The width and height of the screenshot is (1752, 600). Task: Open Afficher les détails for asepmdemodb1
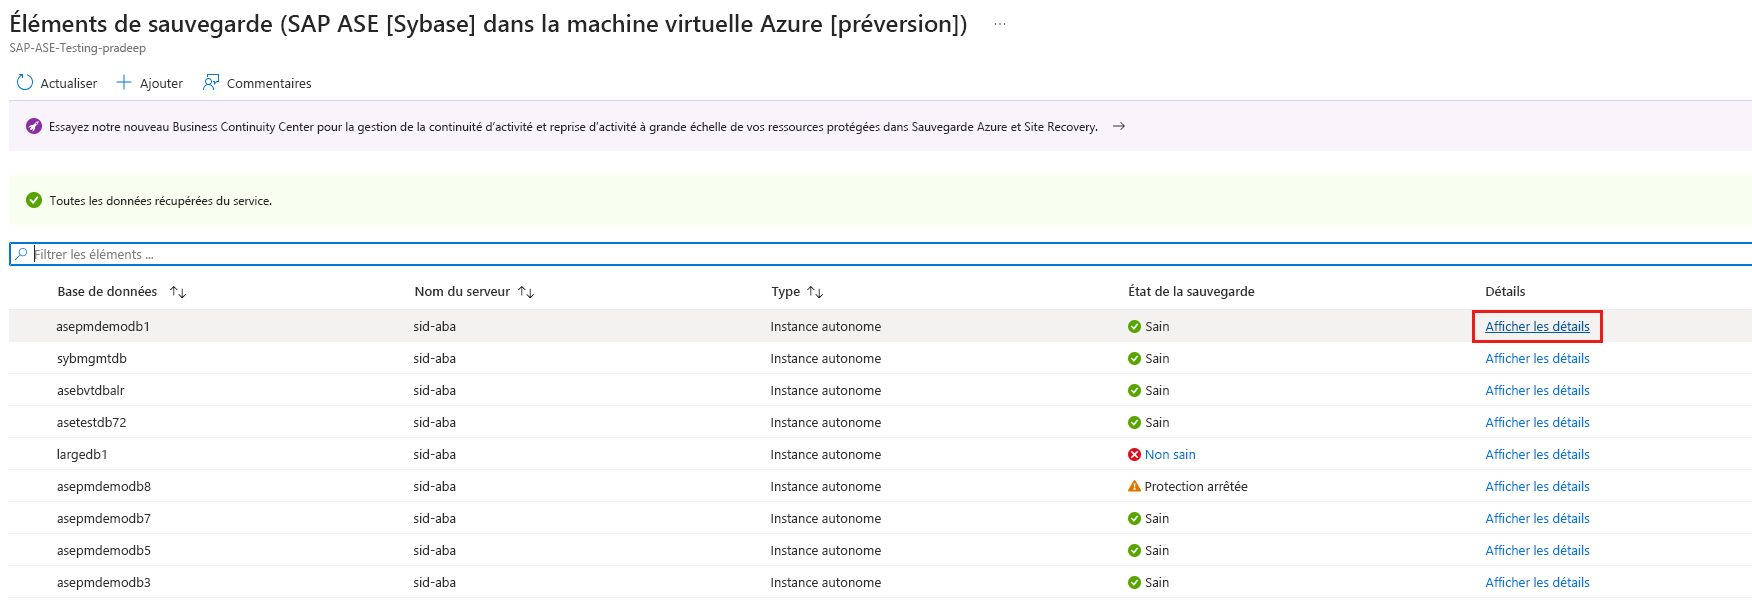pyautogui.click(x=1537, y=327)
